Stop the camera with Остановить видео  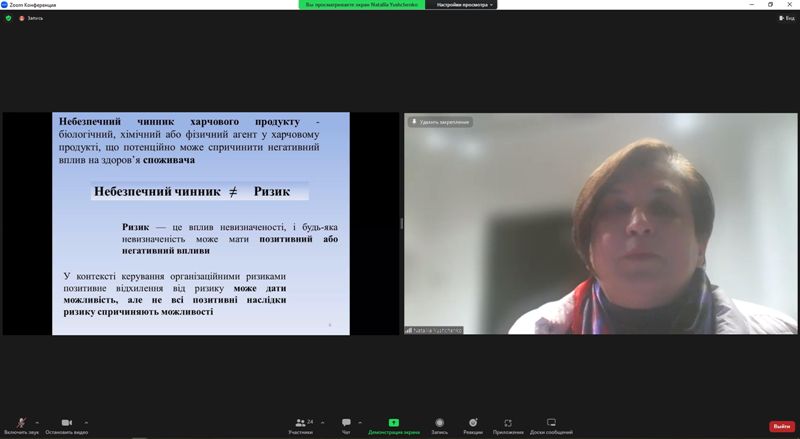[x=66, y=426]
